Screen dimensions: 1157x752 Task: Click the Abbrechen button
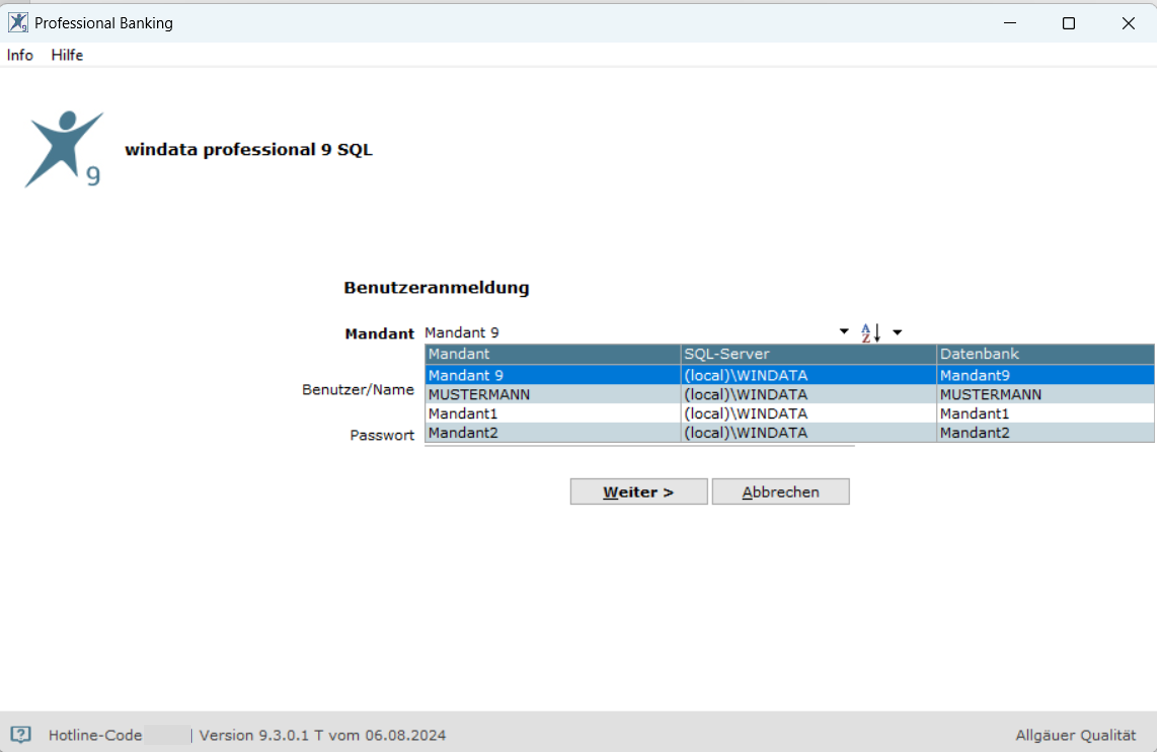coord(781,491)
